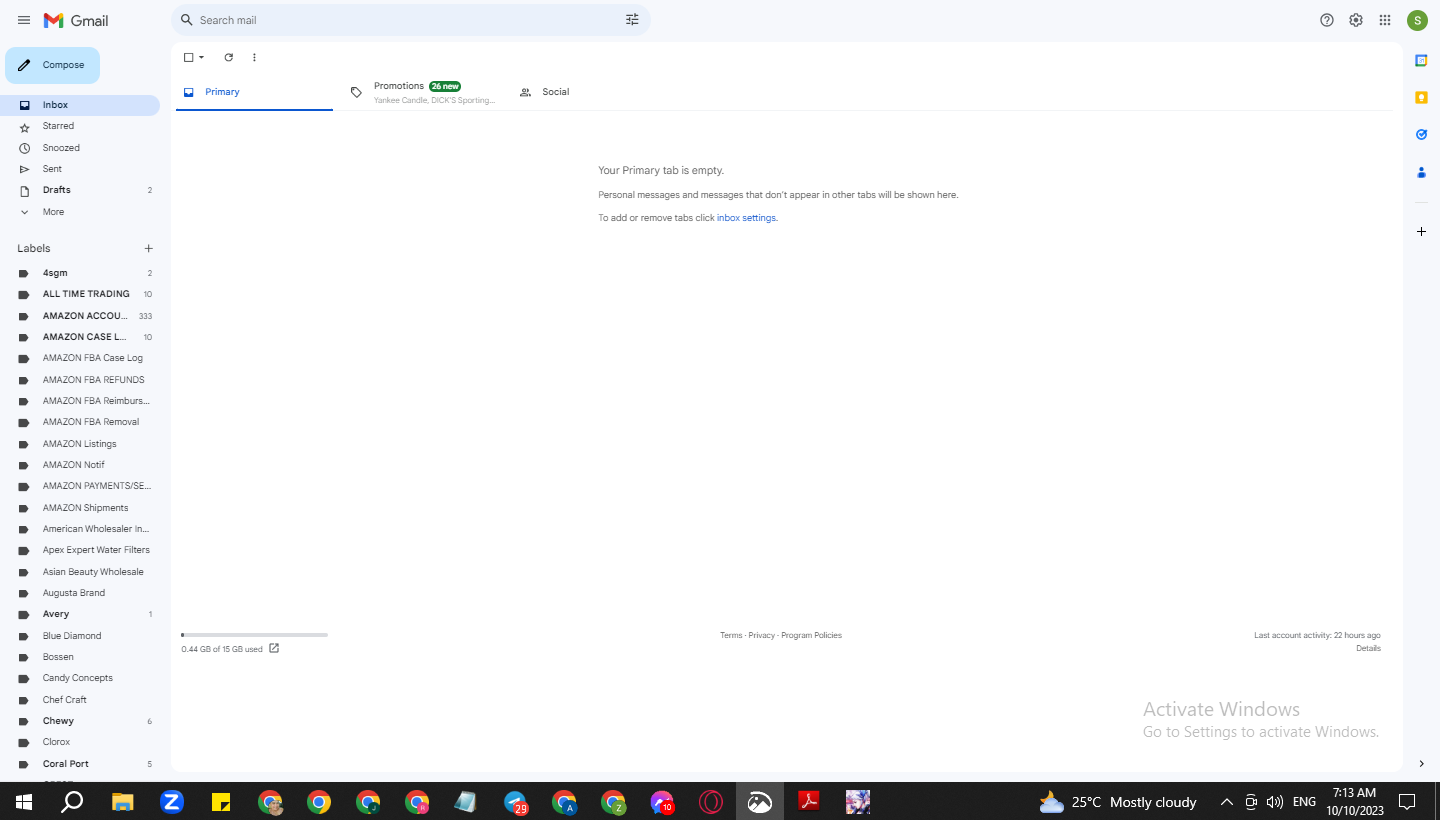Open Google Calendar in the side panel
The image size is (1440, 820).
1421,60
